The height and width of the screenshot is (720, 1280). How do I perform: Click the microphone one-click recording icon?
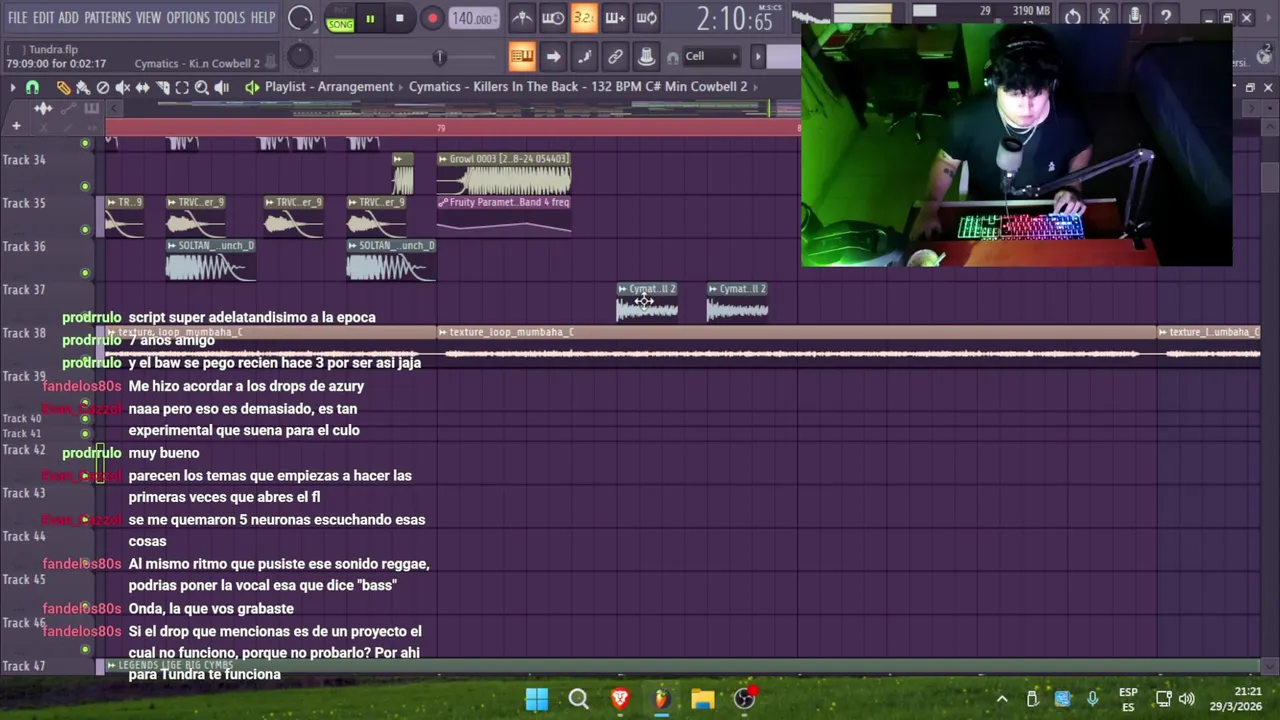click(x=1135, y=17)
